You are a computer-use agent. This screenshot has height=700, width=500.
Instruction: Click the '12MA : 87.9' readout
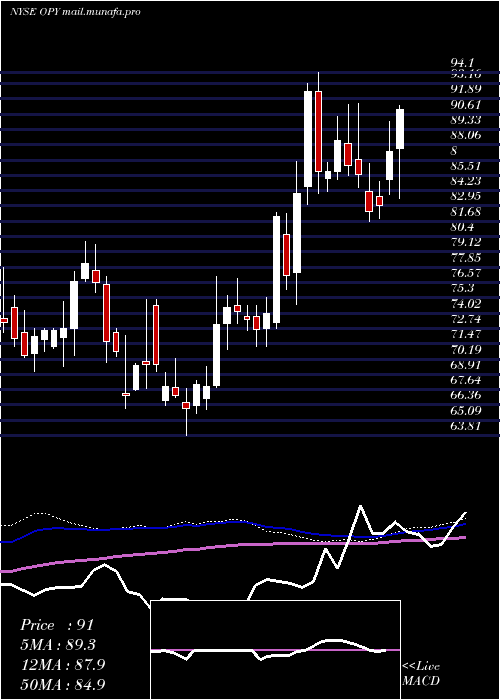pos(62,664)
